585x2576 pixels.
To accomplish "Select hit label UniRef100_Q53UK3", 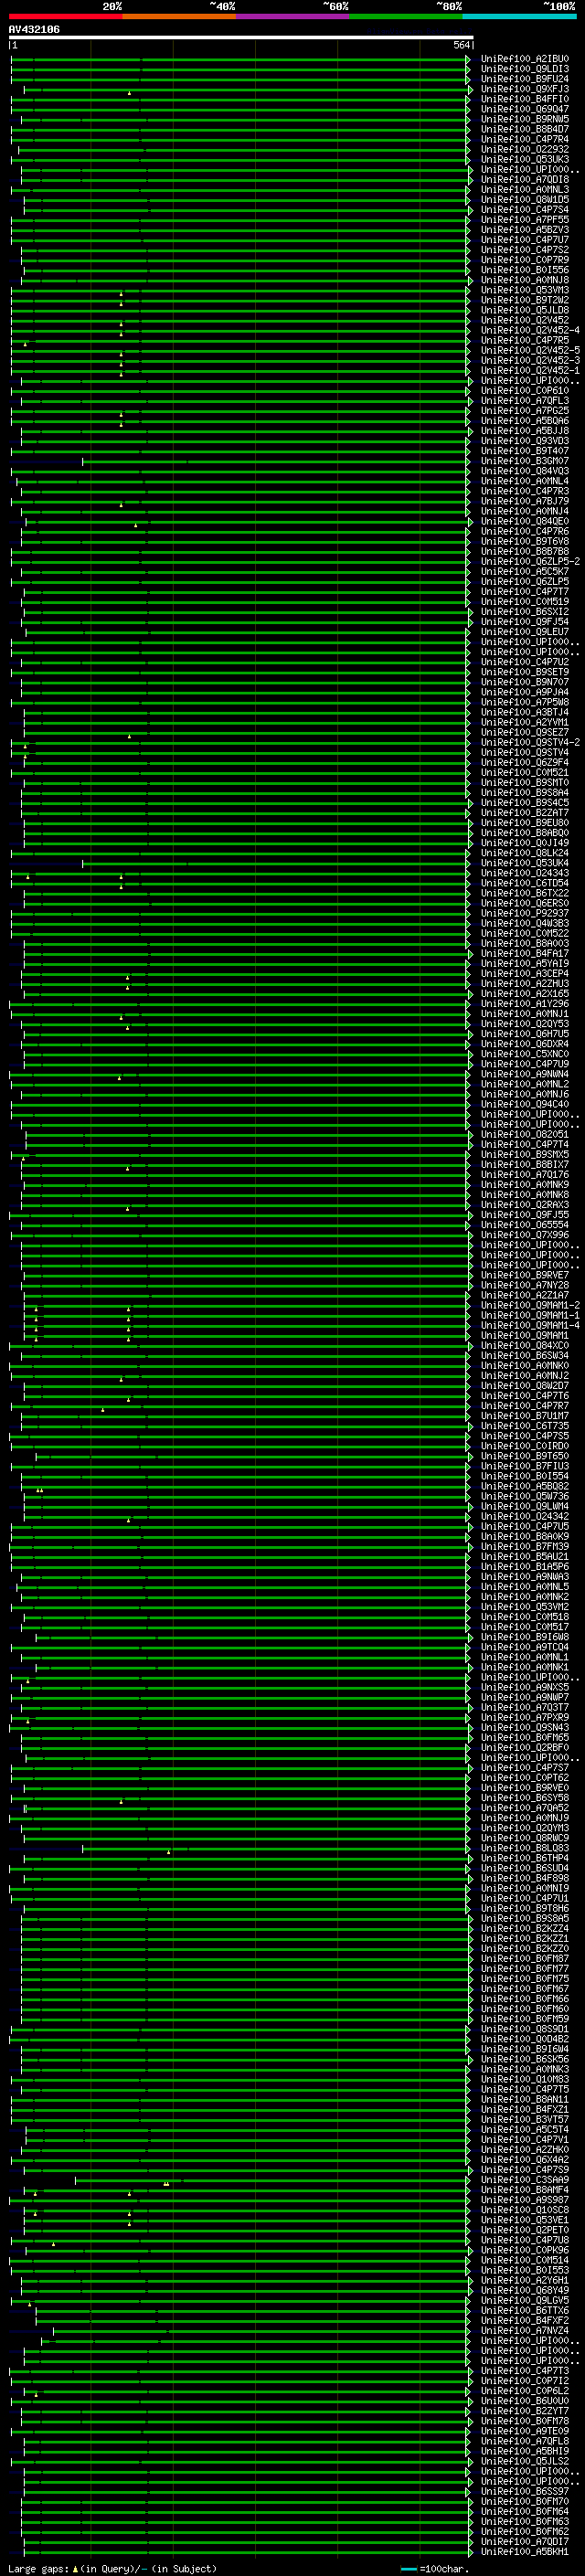I will (525, 159).
